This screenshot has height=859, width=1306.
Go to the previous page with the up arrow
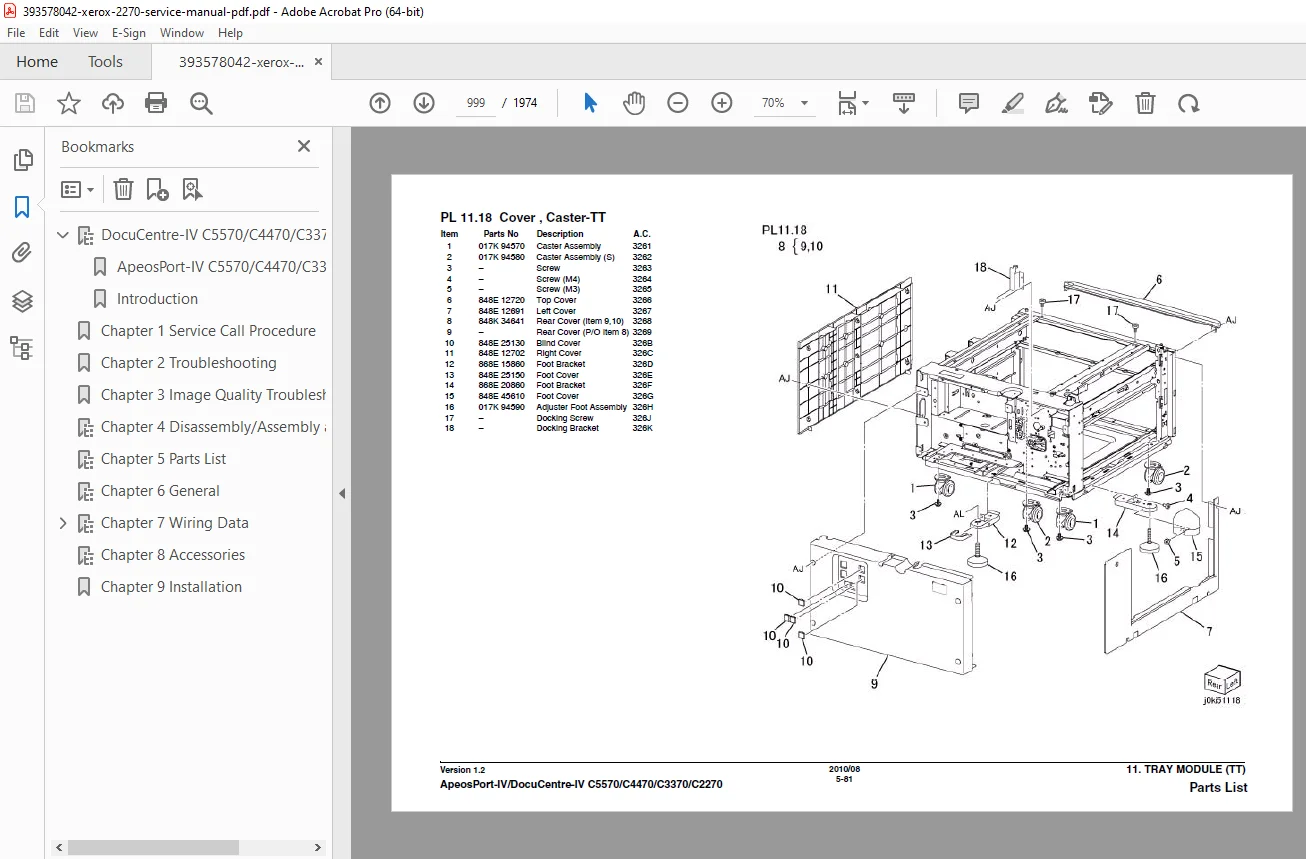[380, 103]
